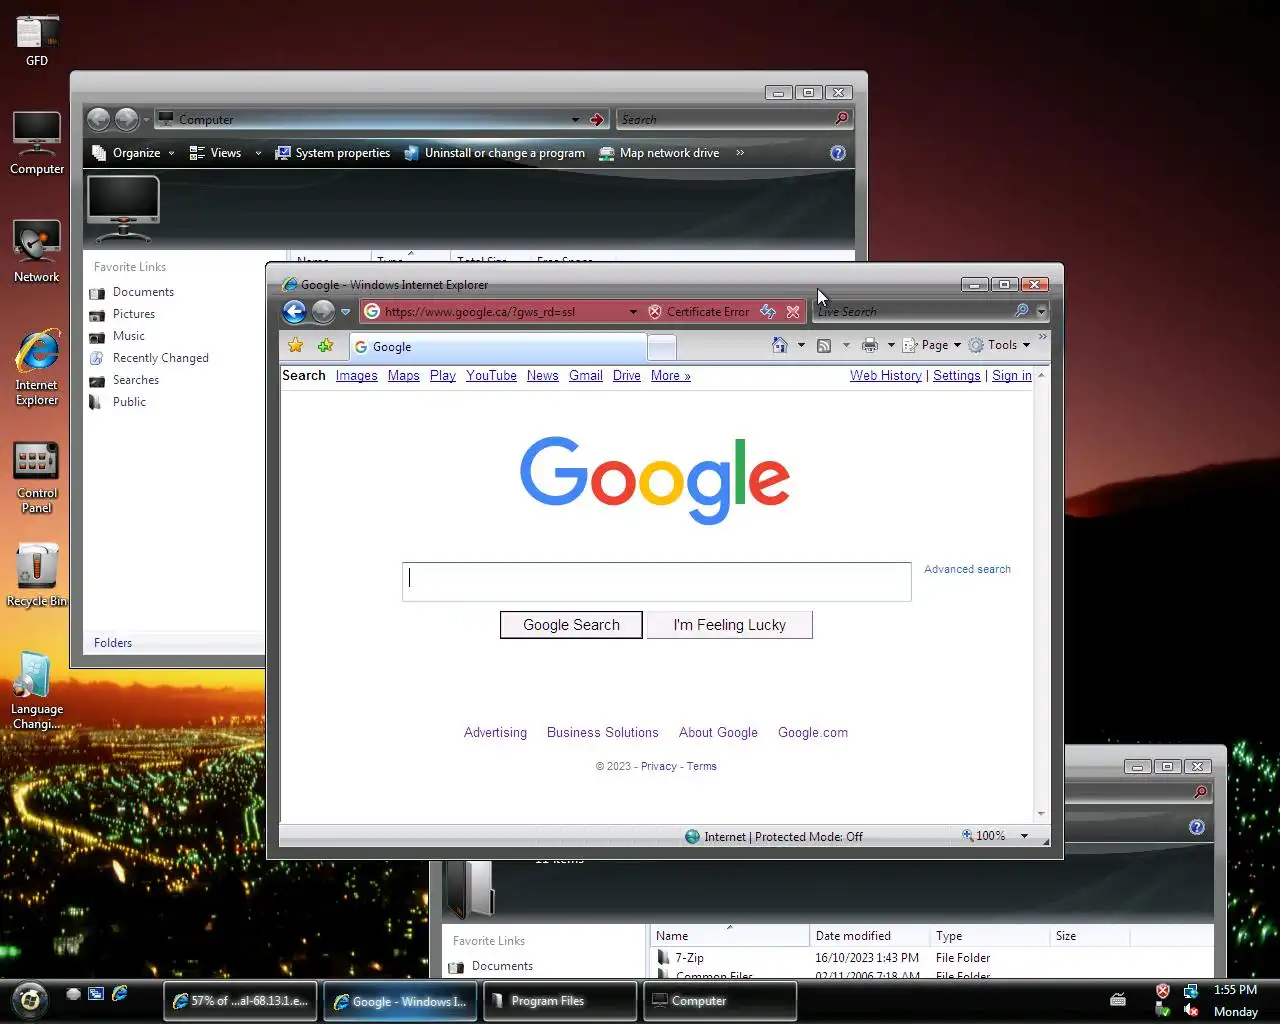This screenshot has width=1280, height=1024.
Task: Select the Google browser tab
Action: (x=498, y=347)
